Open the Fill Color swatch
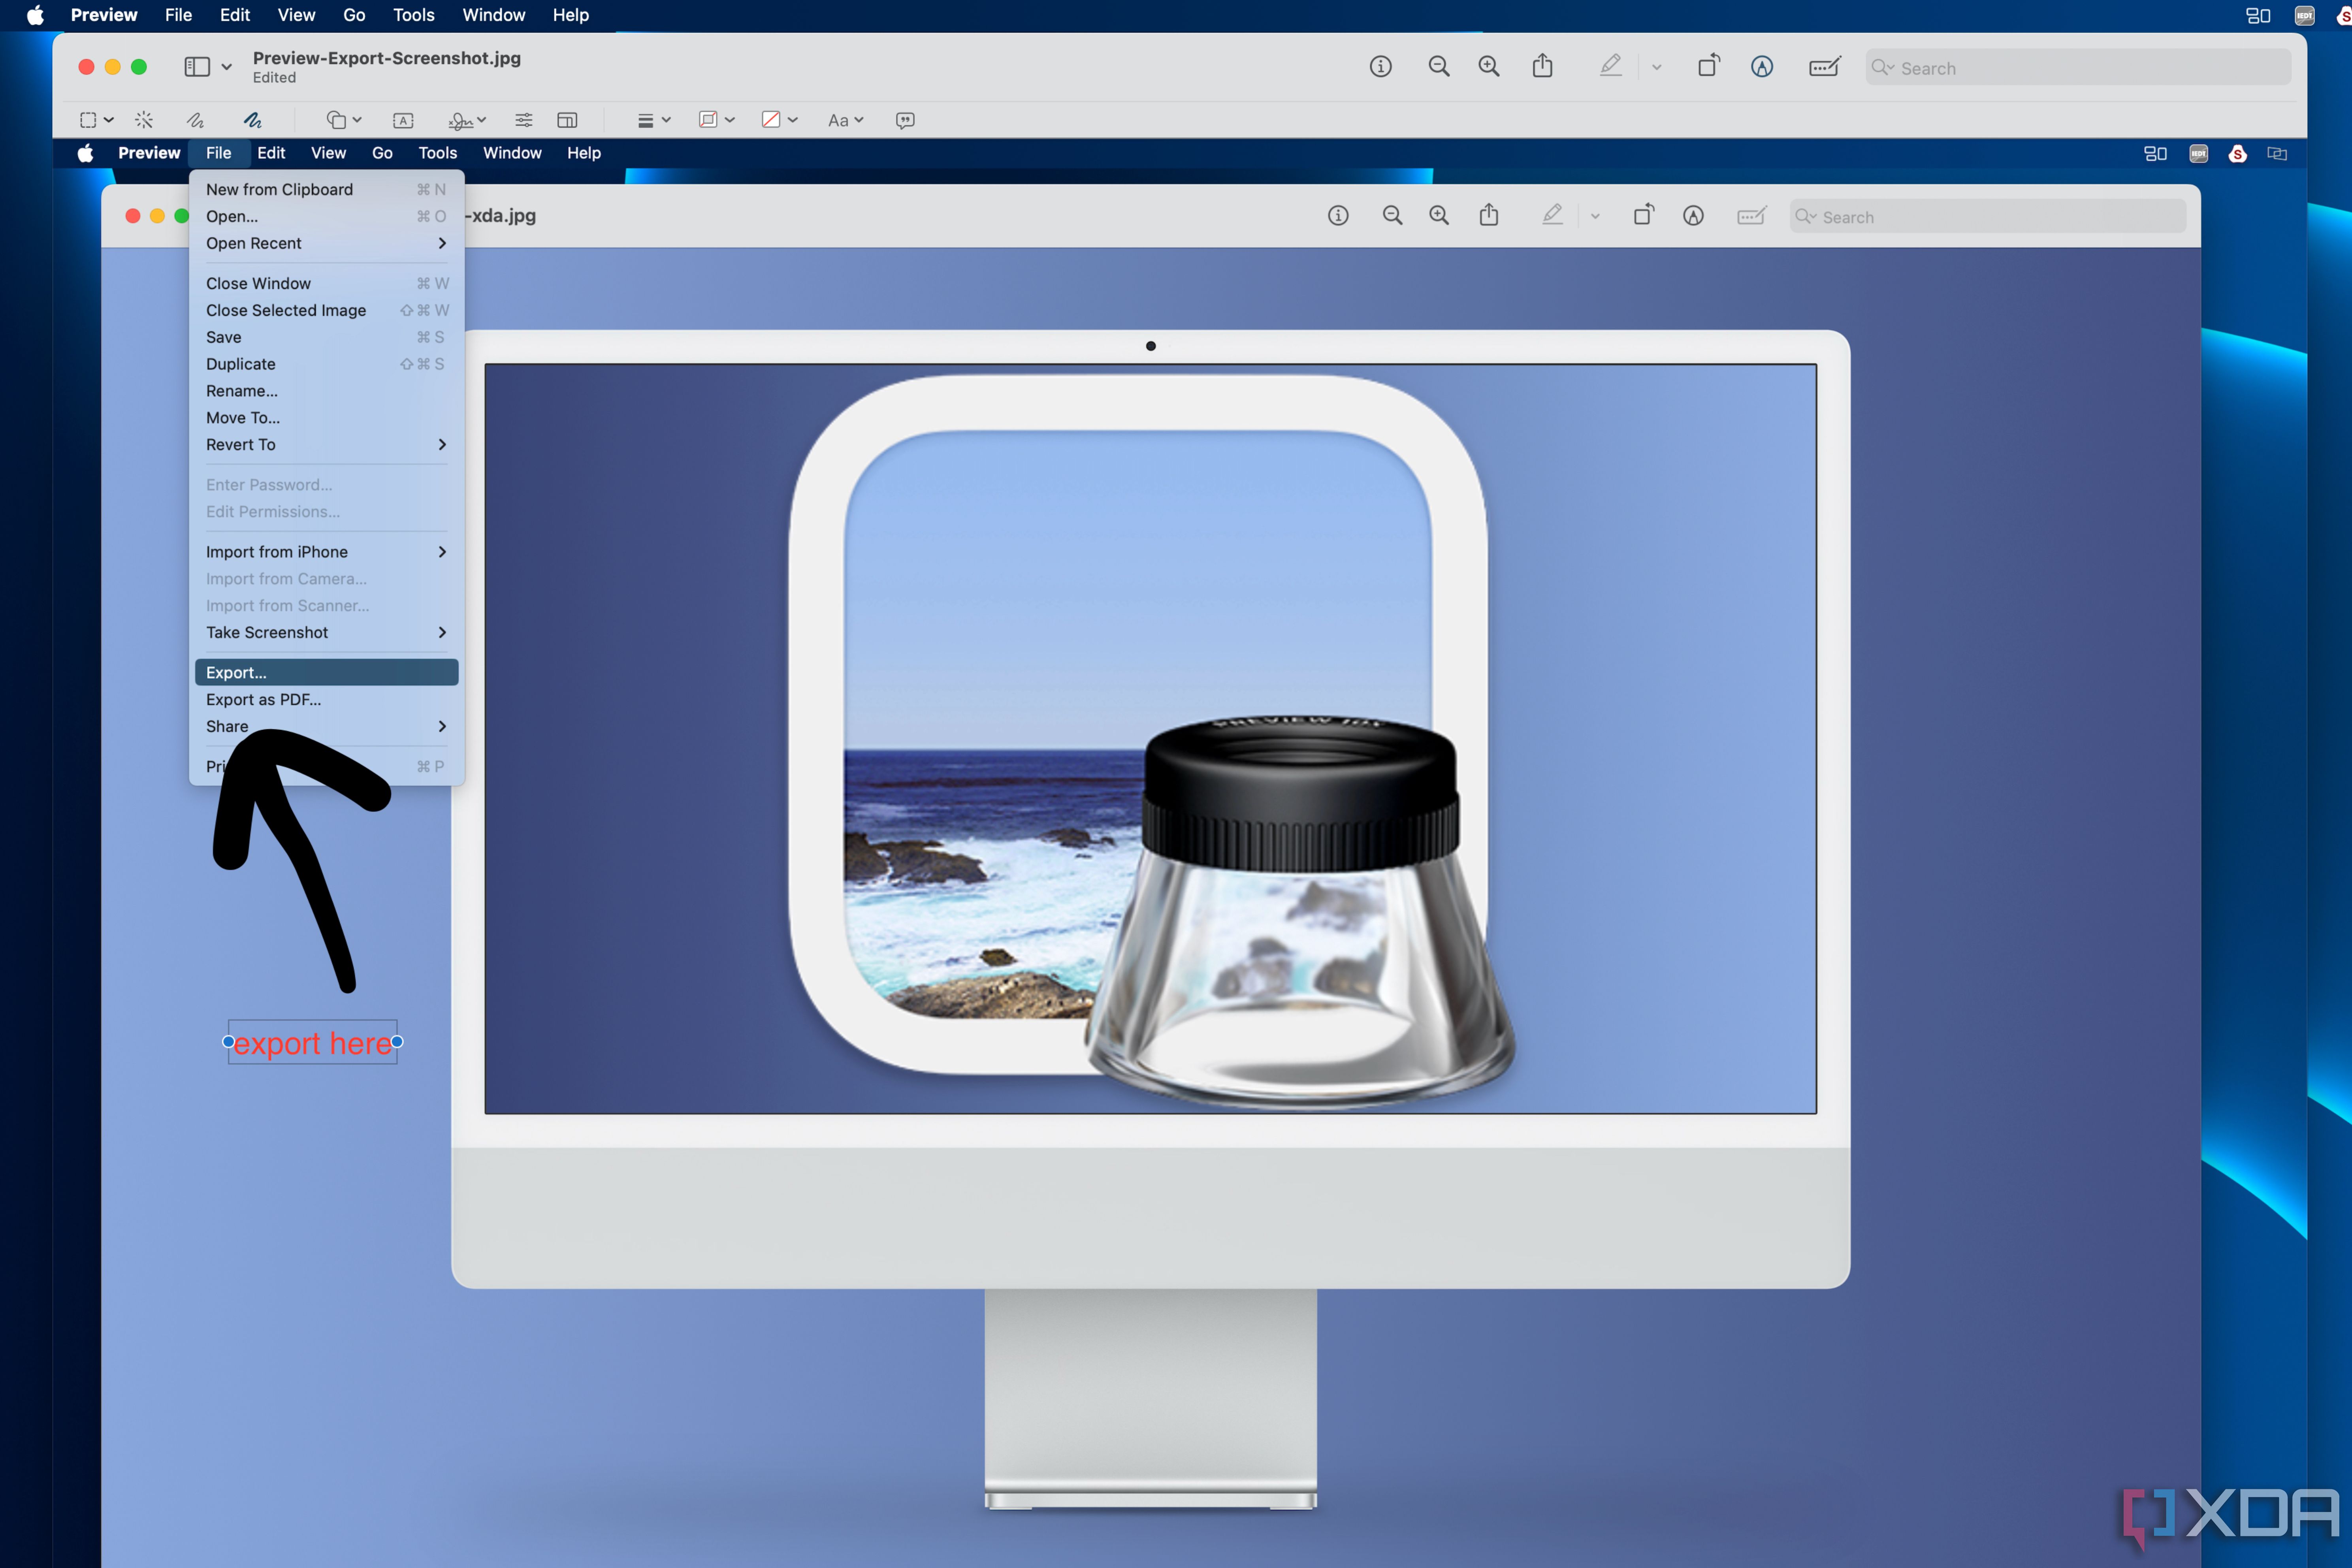2352x1568 pixels. [x=779, y=120]
